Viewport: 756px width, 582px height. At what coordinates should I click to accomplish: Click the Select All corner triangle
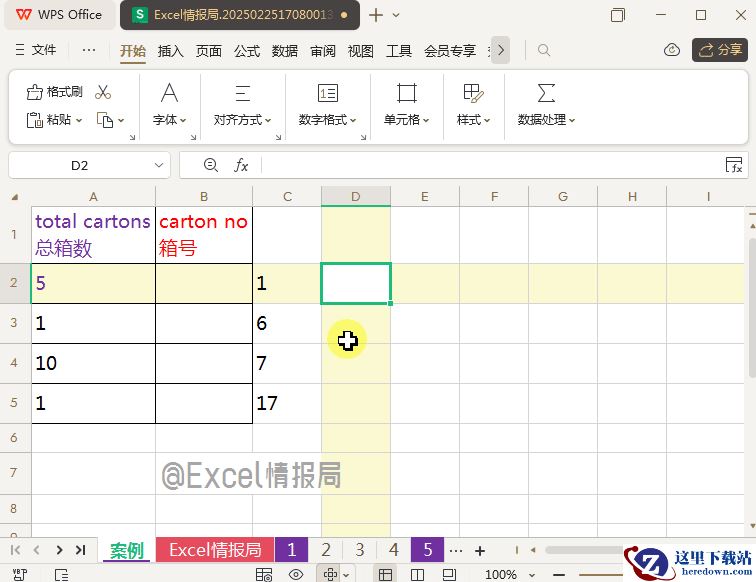[15, 197]
